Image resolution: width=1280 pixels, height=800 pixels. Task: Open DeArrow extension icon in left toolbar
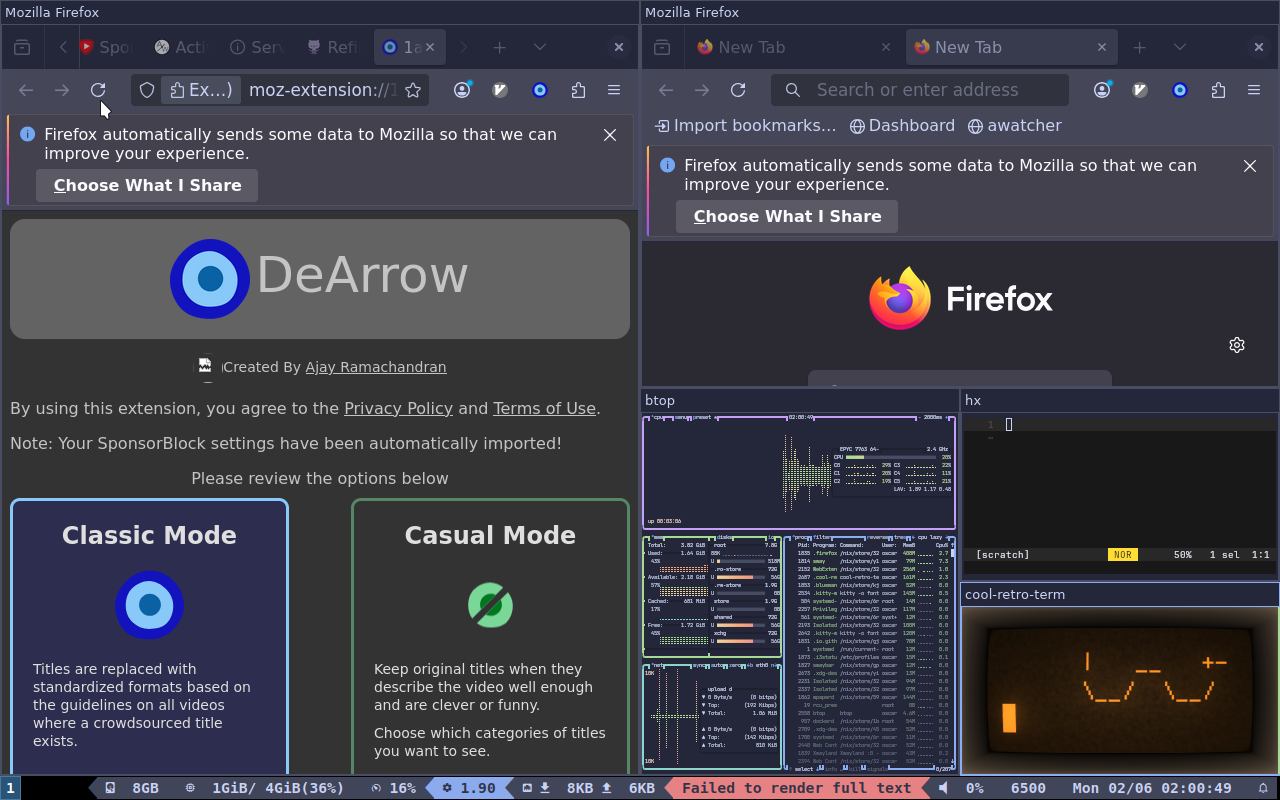click(540, 90)
